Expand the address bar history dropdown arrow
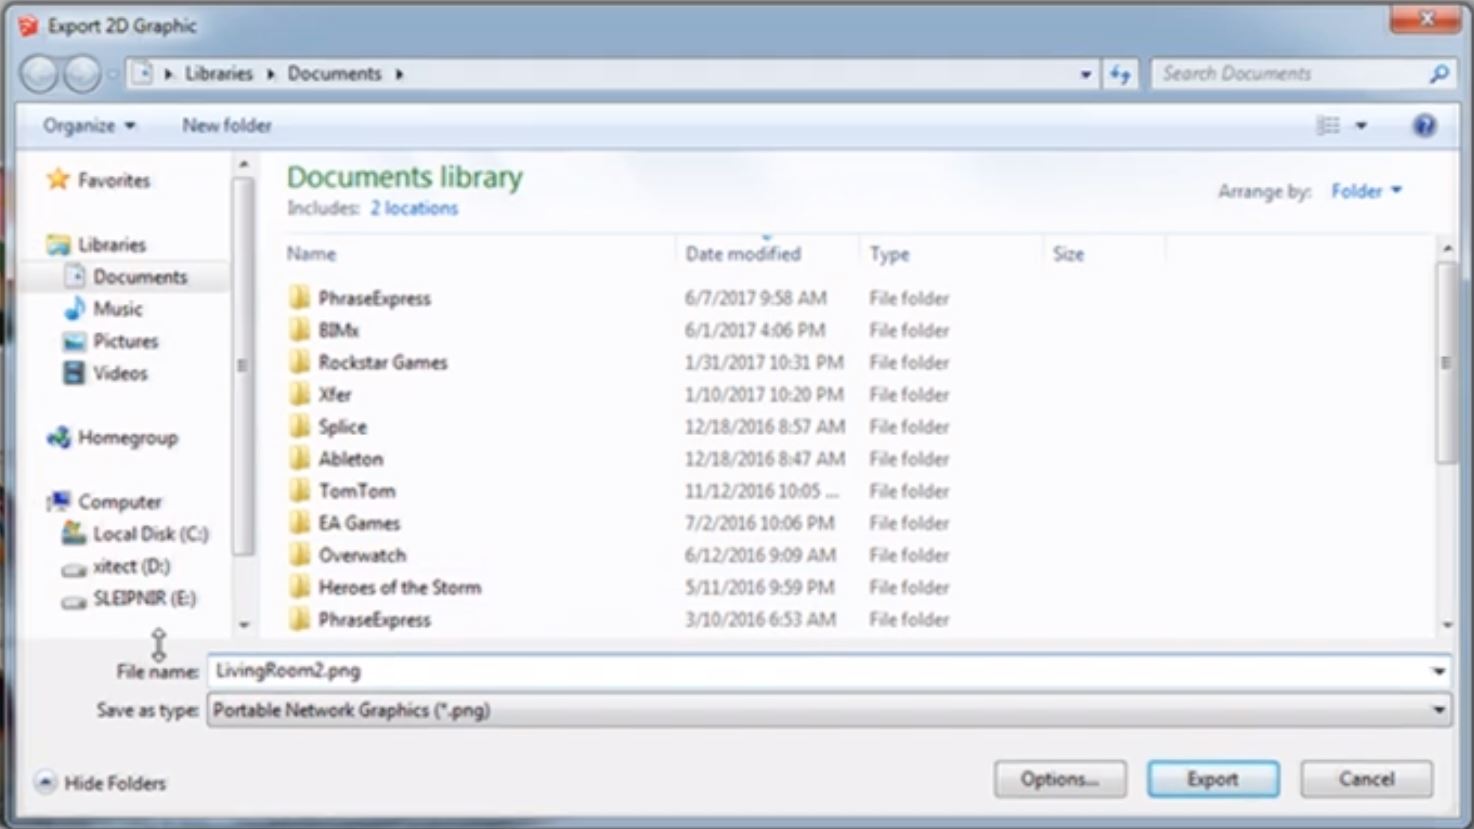The image size is (1474, 829). [x=1086, y=74]
